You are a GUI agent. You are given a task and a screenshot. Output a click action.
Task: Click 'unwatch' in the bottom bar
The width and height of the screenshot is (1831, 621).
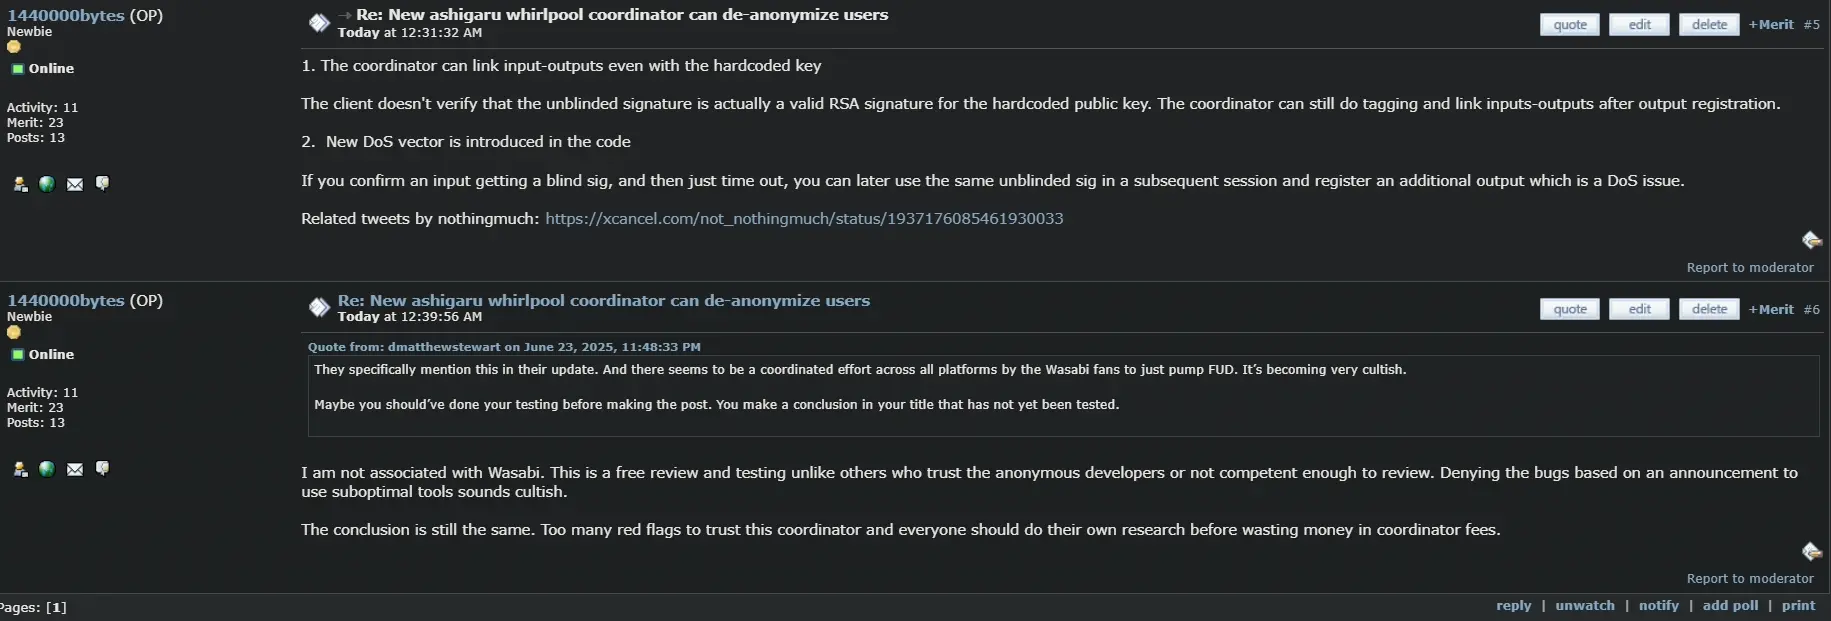[1585, 606]
